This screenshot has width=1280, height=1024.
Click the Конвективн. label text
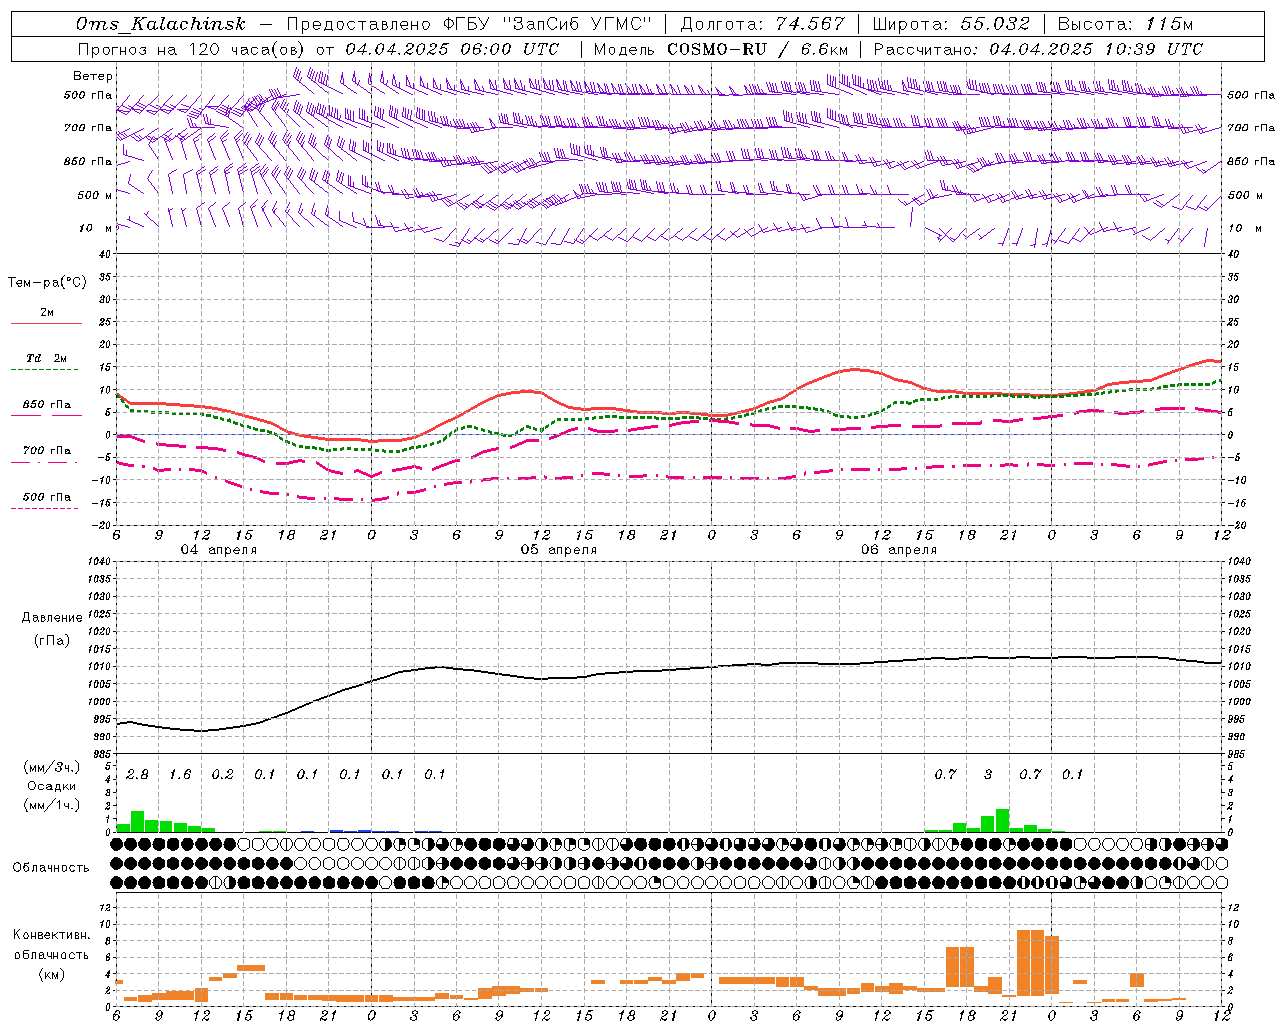pos(51,935)
